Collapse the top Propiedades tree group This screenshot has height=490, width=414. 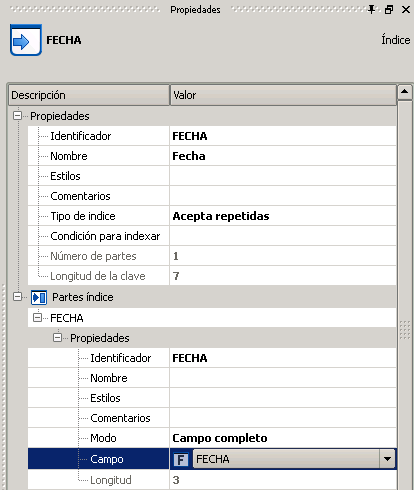click(17, 116)
